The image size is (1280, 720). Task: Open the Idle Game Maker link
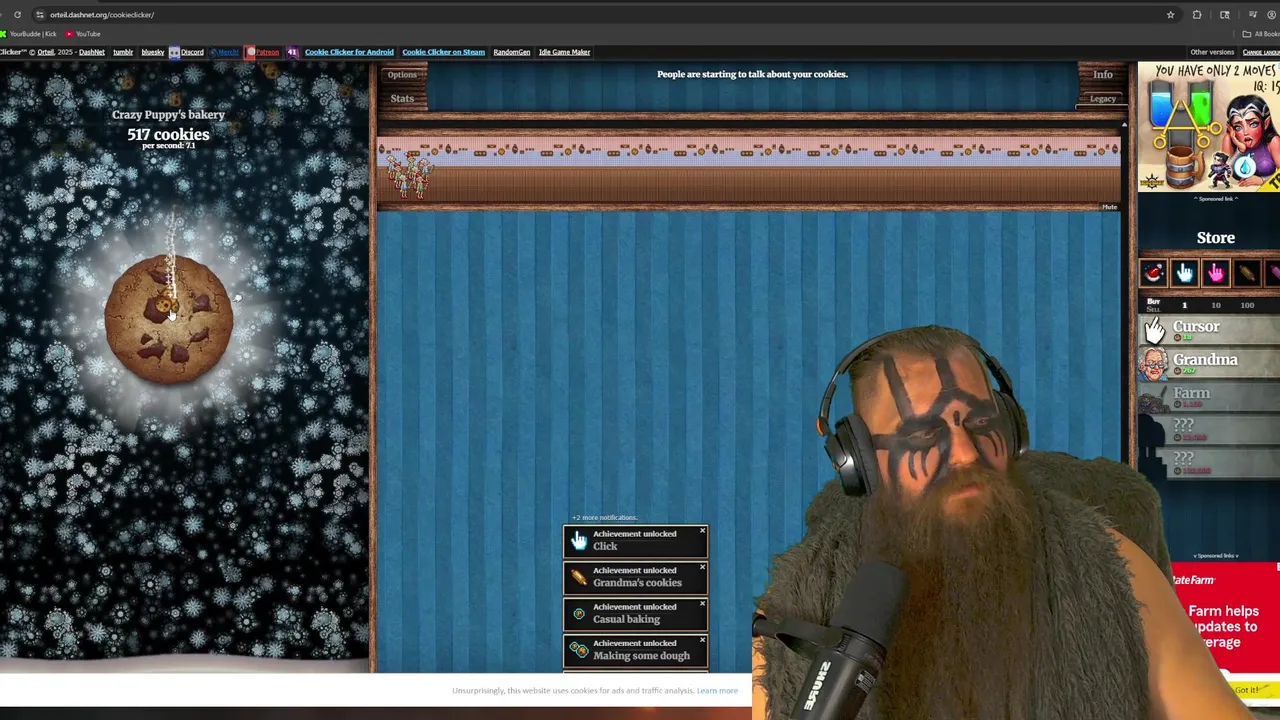point(564,52)
